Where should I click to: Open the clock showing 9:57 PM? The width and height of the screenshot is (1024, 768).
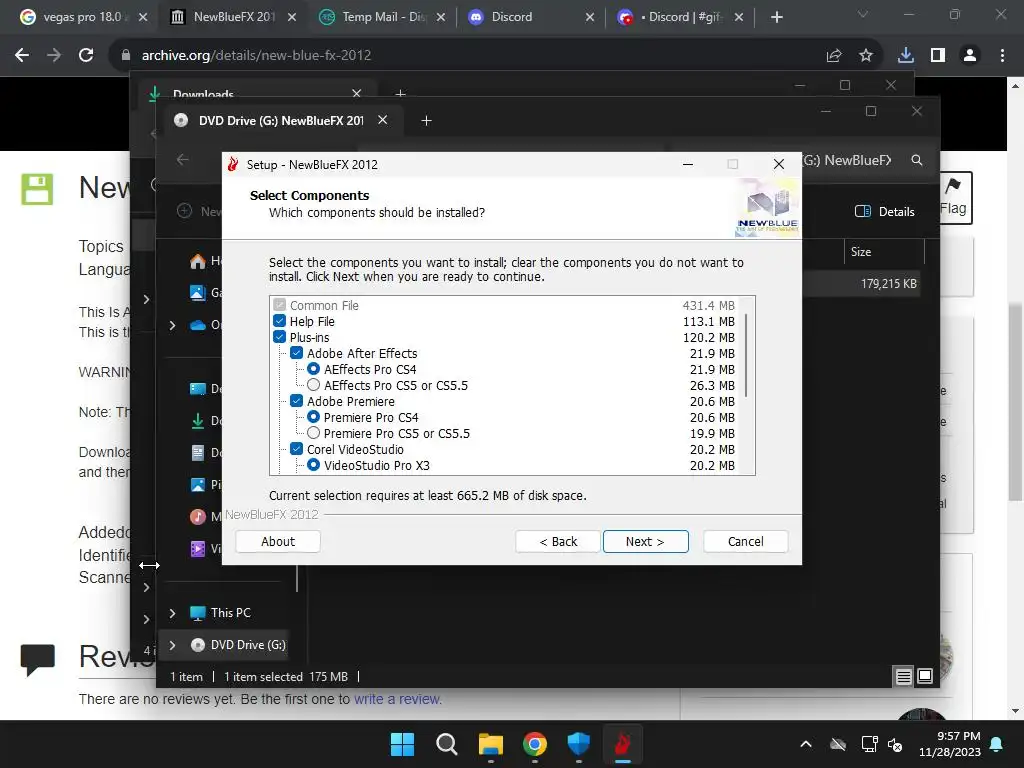click(x=950, y=744)
